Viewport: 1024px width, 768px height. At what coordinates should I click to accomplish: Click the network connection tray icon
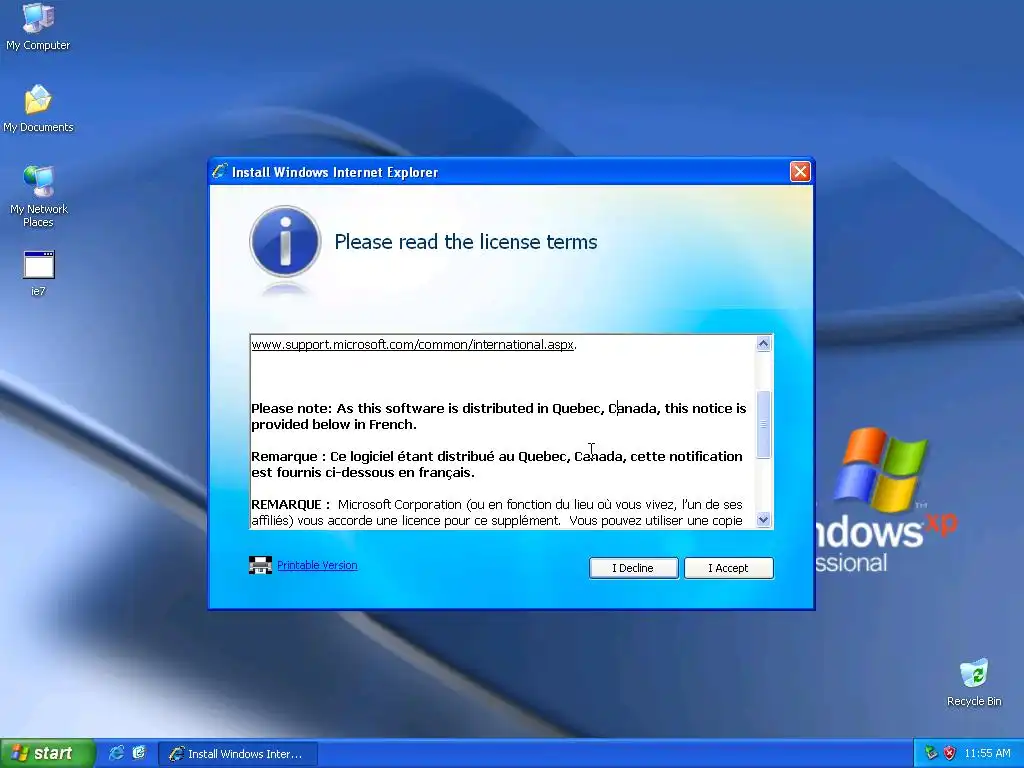931,753
